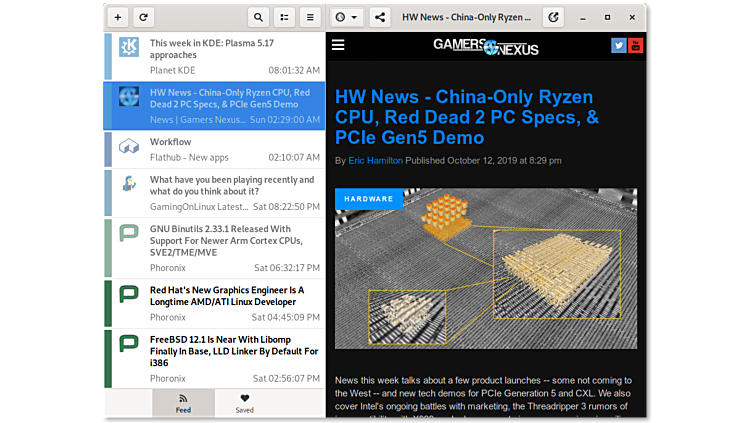Open the Red Hat Graphics Engineer article
Screen dimensions: 752x423
[x=215, y=302]
